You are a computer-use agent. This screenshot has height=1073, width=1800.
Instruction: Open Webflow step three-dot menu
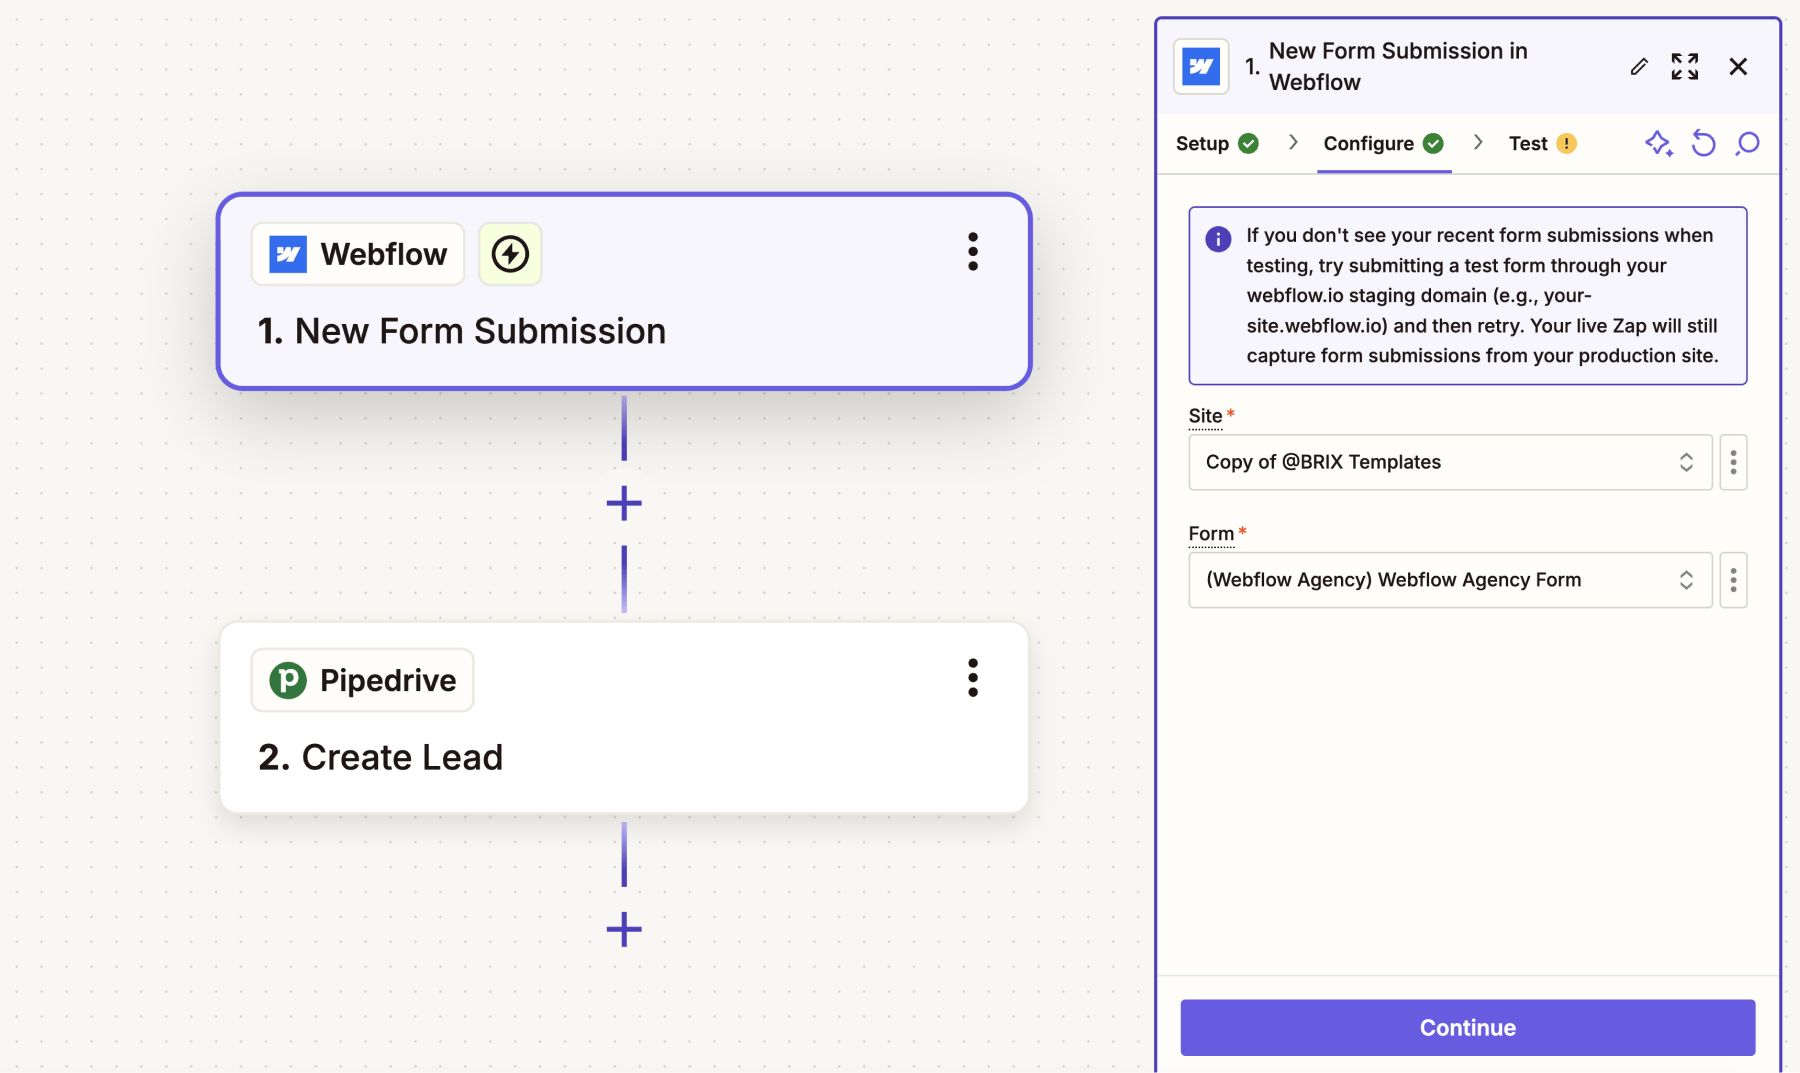(972, 252)
